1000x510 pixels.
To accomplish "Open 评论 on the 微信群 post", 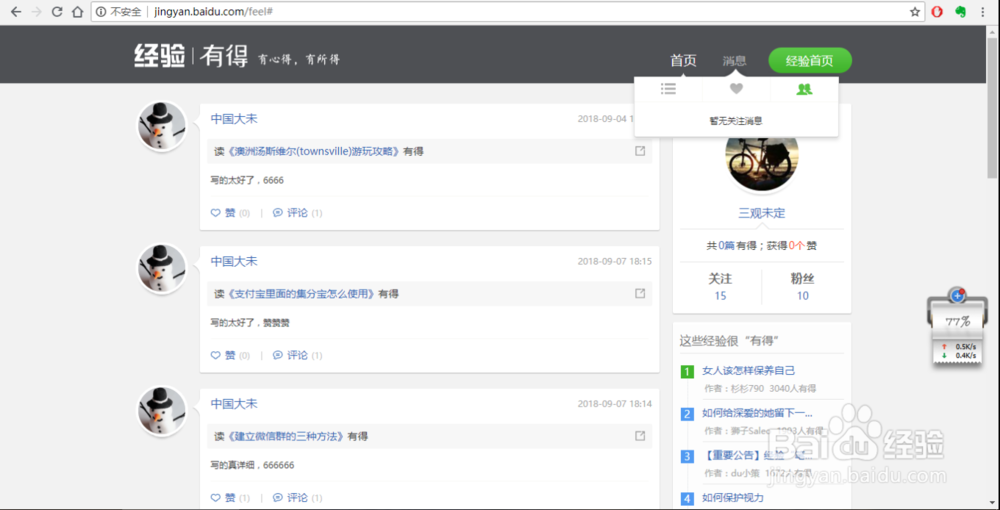I will [x=297, y=497].
